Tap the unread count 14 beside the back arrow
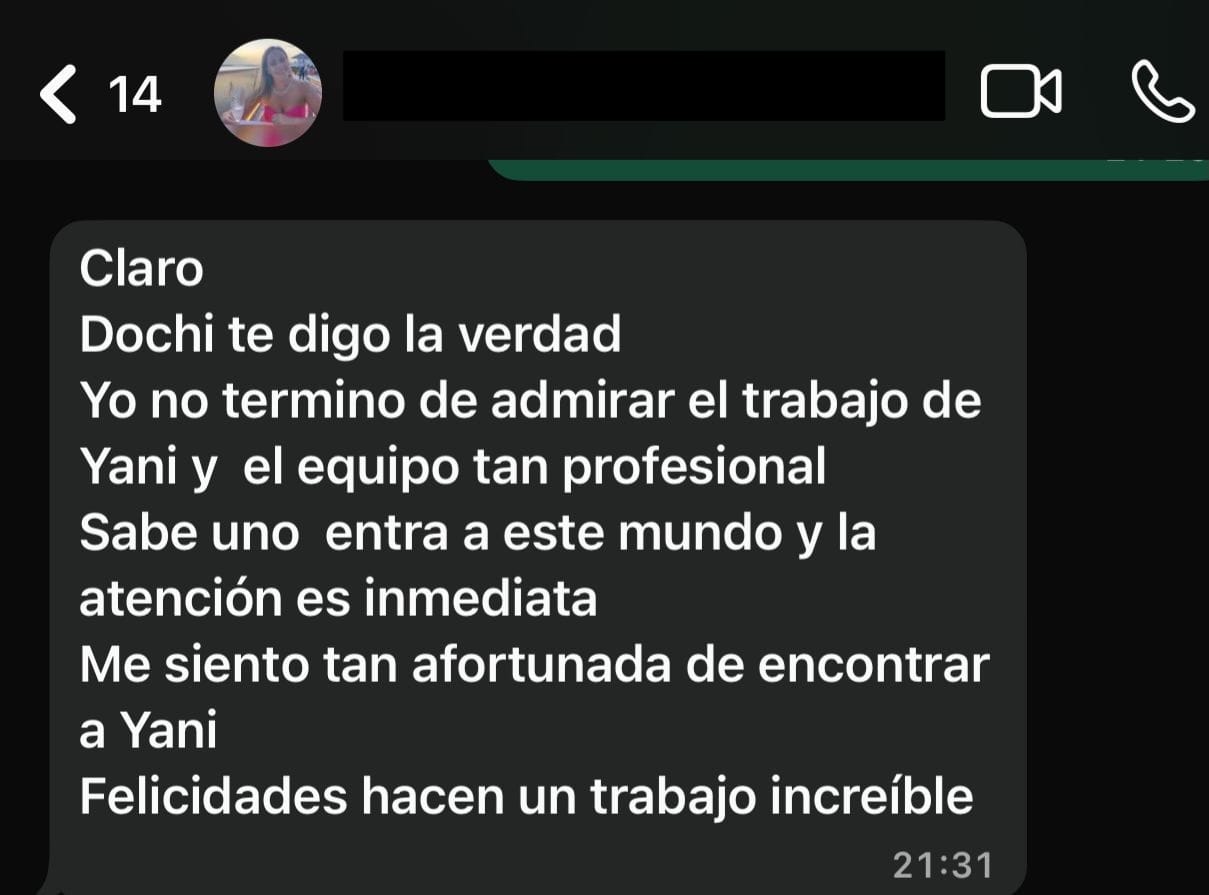Viewport: 1209px width, 895px height. click(135, 95)
